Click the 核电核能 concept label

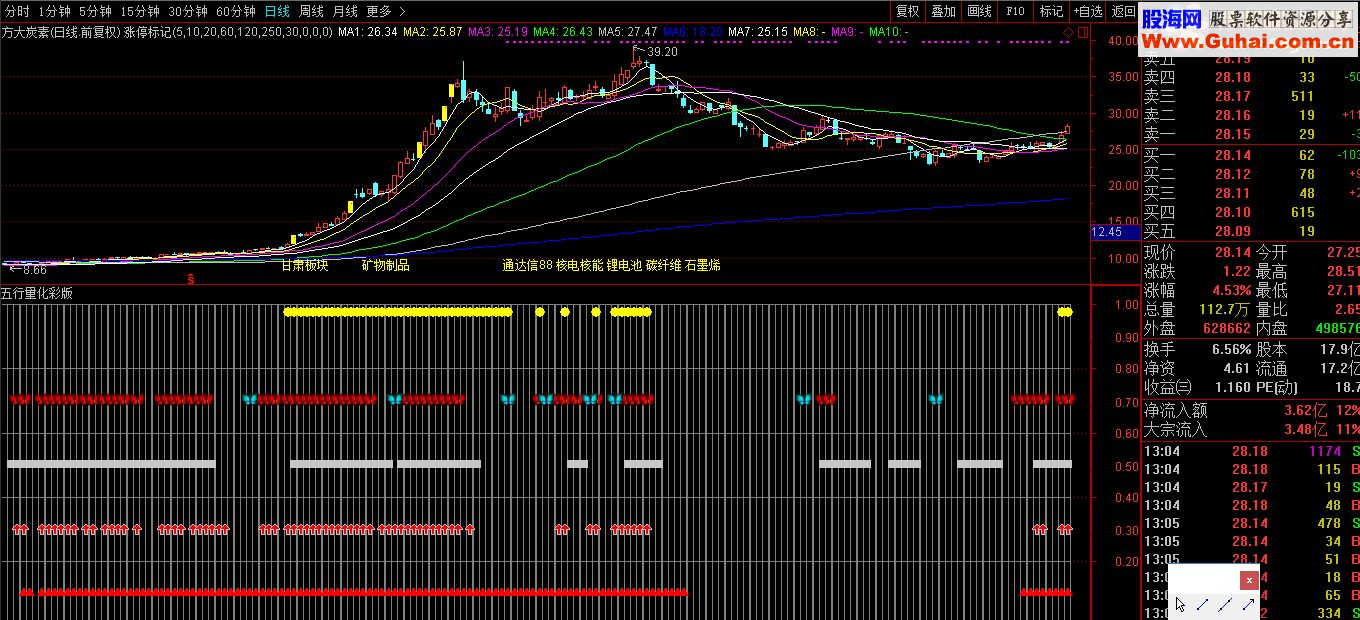coord(578,266)
